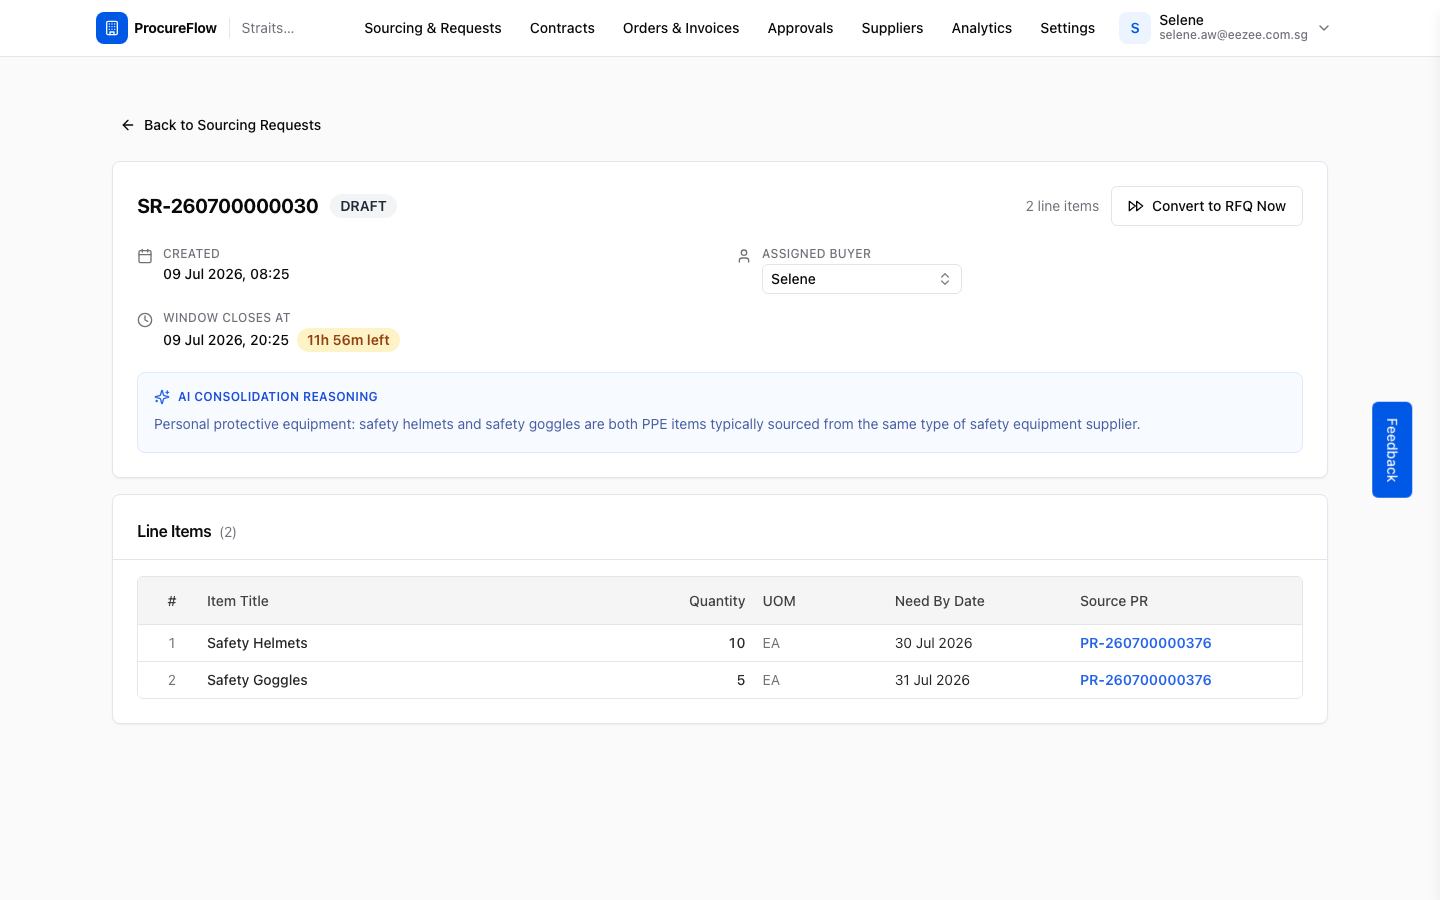Click the 11h 56m left badge
1440x900 pixels.
[348, 340]
